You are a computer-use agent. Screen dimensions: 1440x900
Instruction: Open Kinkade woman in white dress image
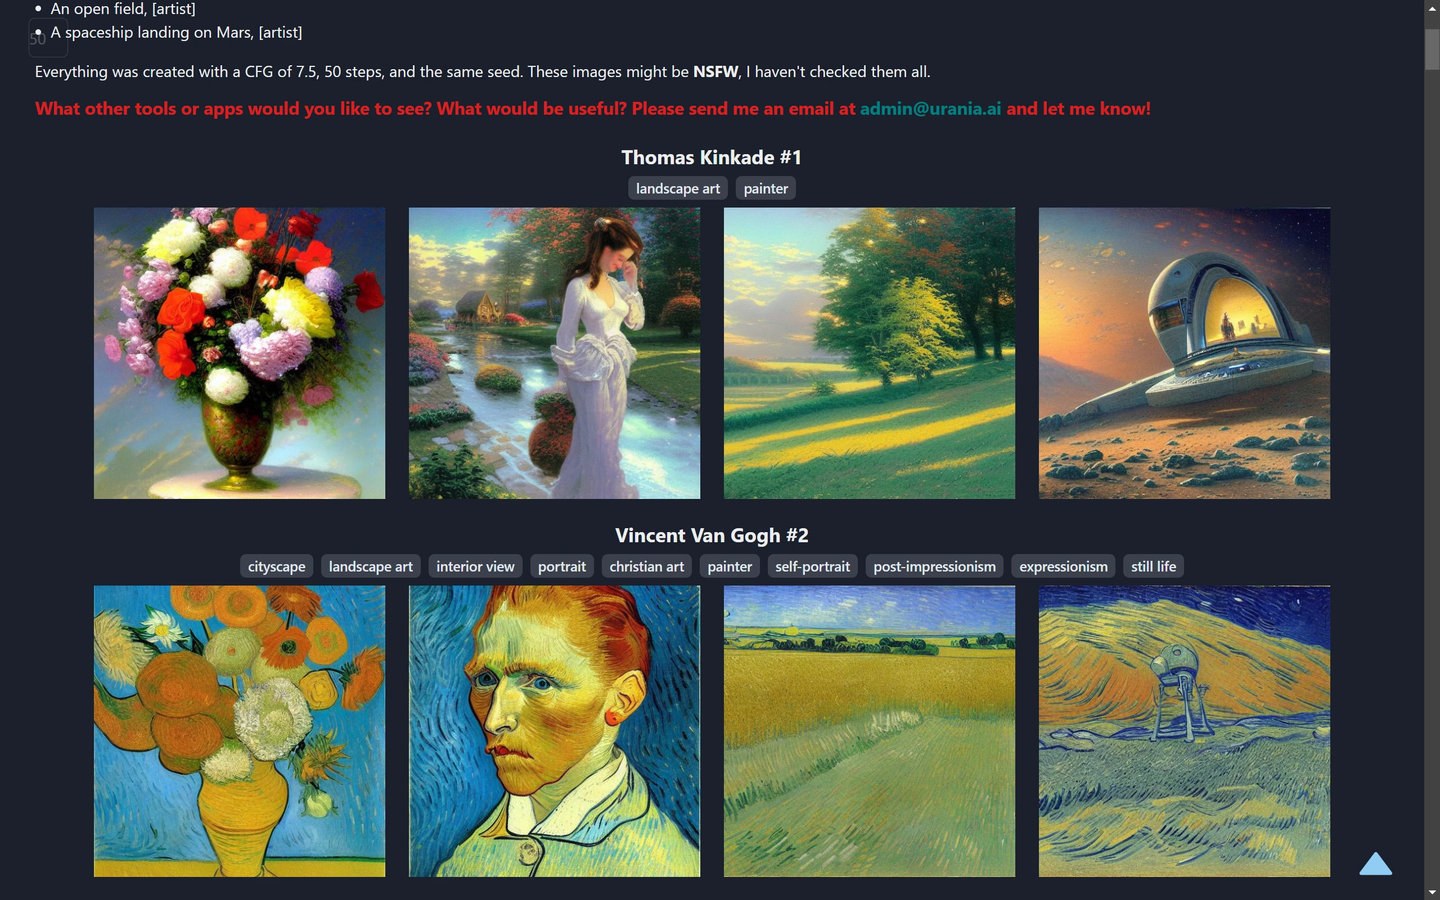click(x=554, y=353)
